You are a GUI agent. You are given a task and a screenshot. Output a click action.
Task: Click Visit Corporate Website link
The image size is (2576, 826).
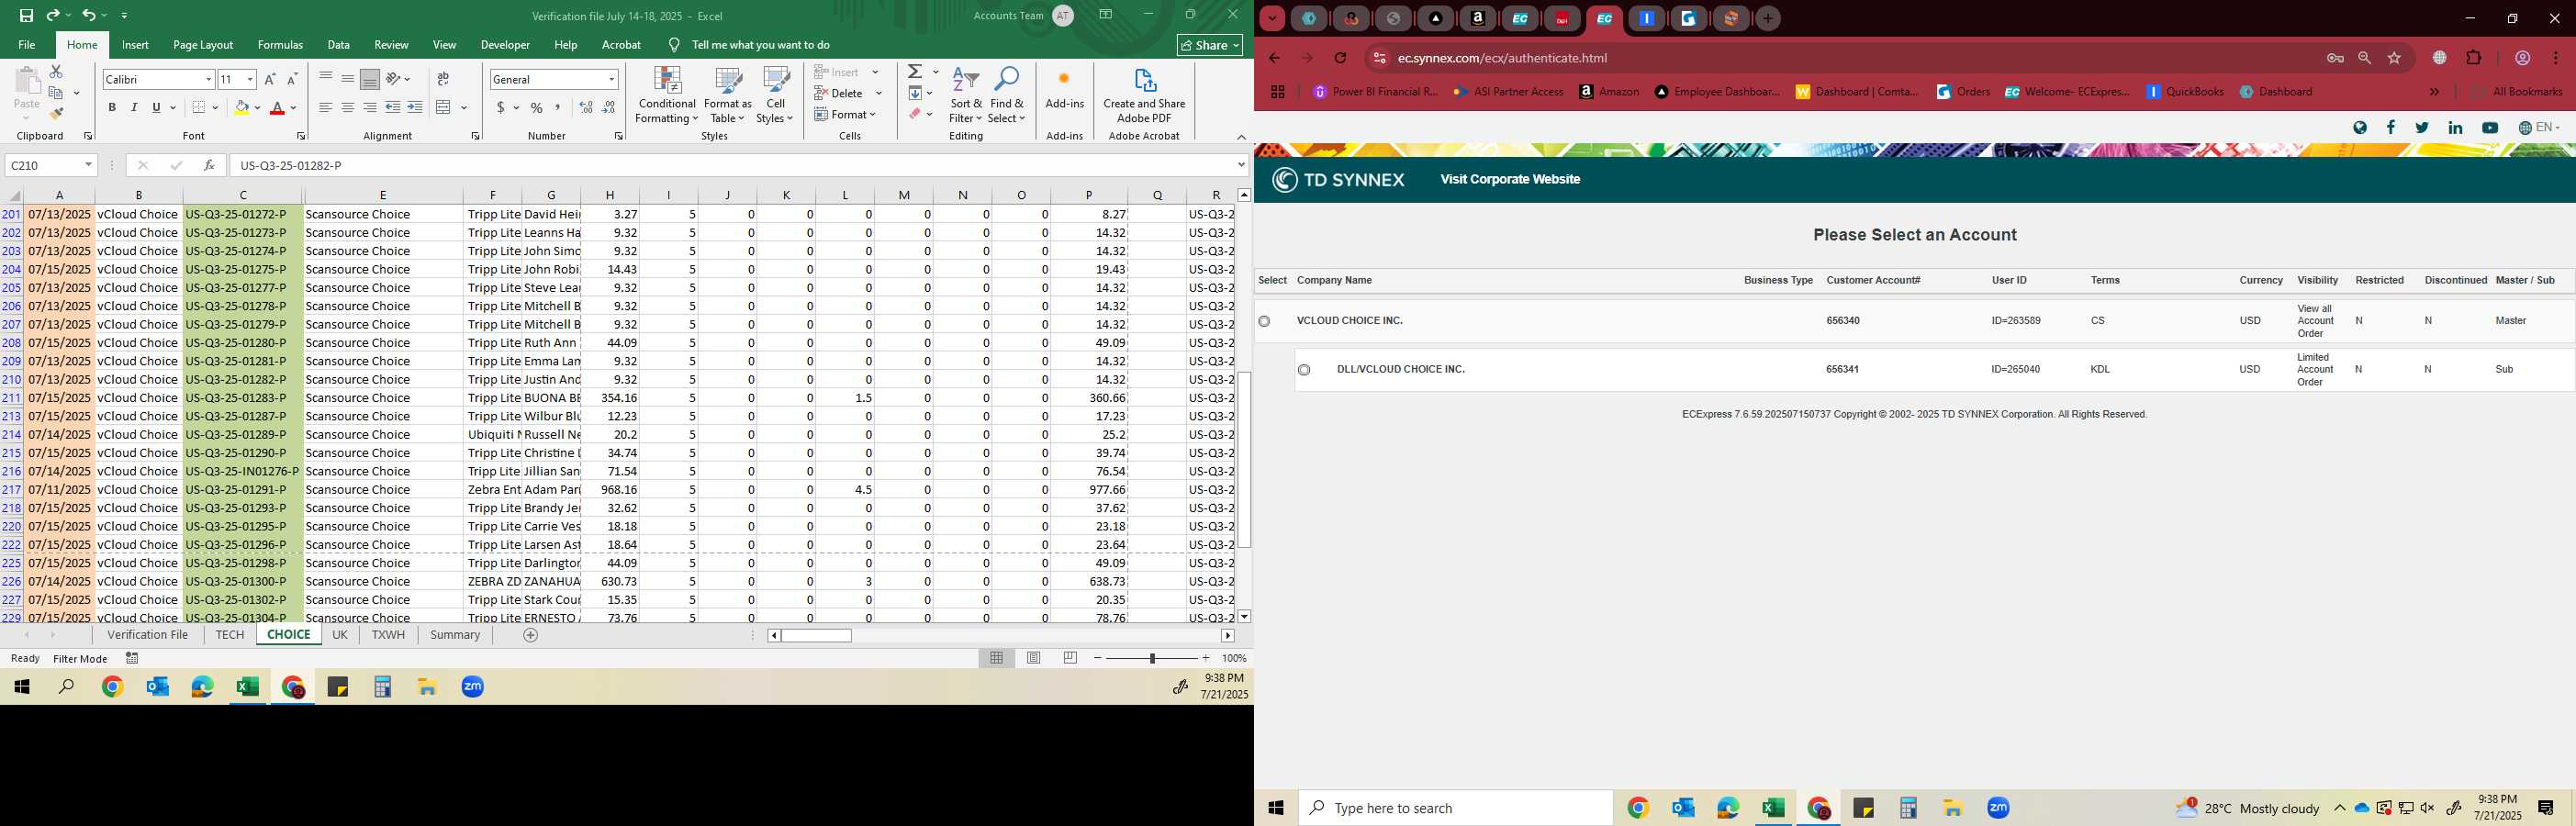pos(1510,179)
